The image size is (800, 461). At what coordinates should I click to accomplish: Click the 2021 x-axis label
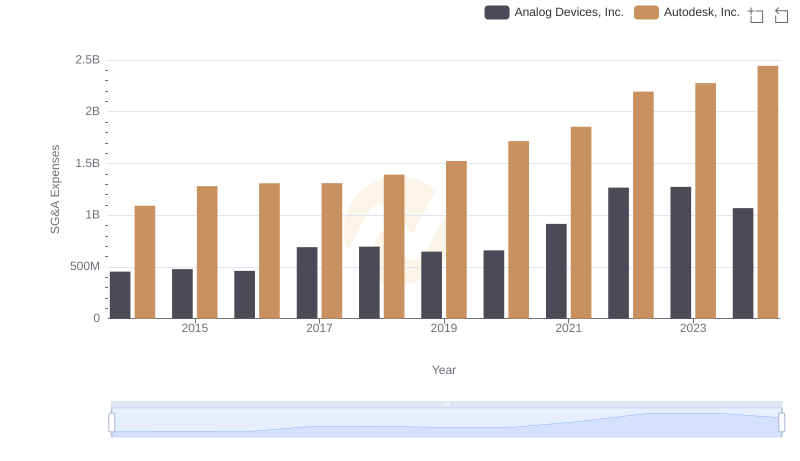tap(568, 328)
